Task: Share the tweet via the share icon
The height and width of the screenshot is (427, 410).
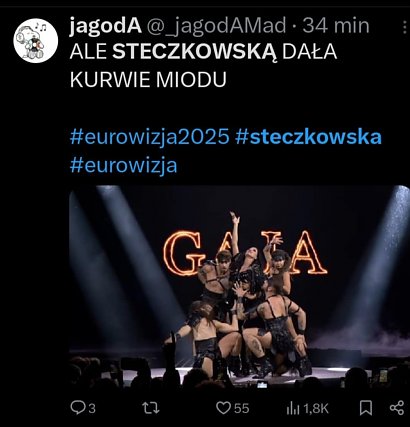Action: tap(397, 408)
